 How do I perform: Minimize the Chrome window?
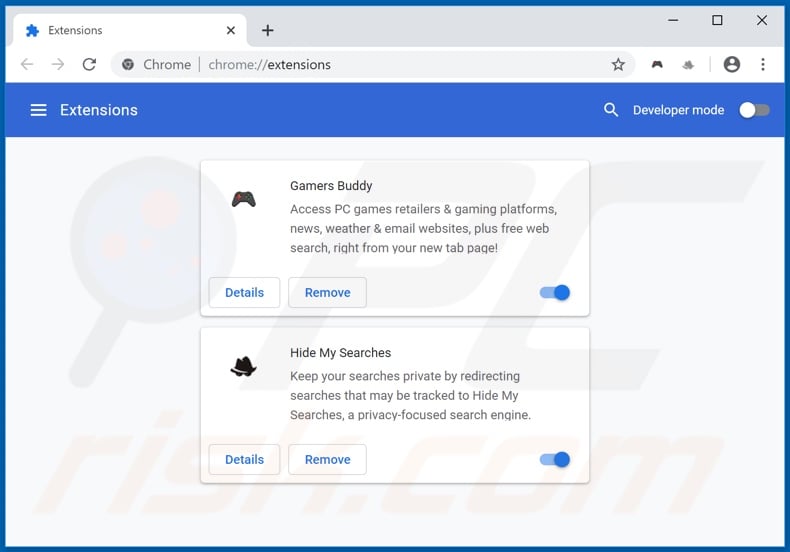click(x=673, y=20)
